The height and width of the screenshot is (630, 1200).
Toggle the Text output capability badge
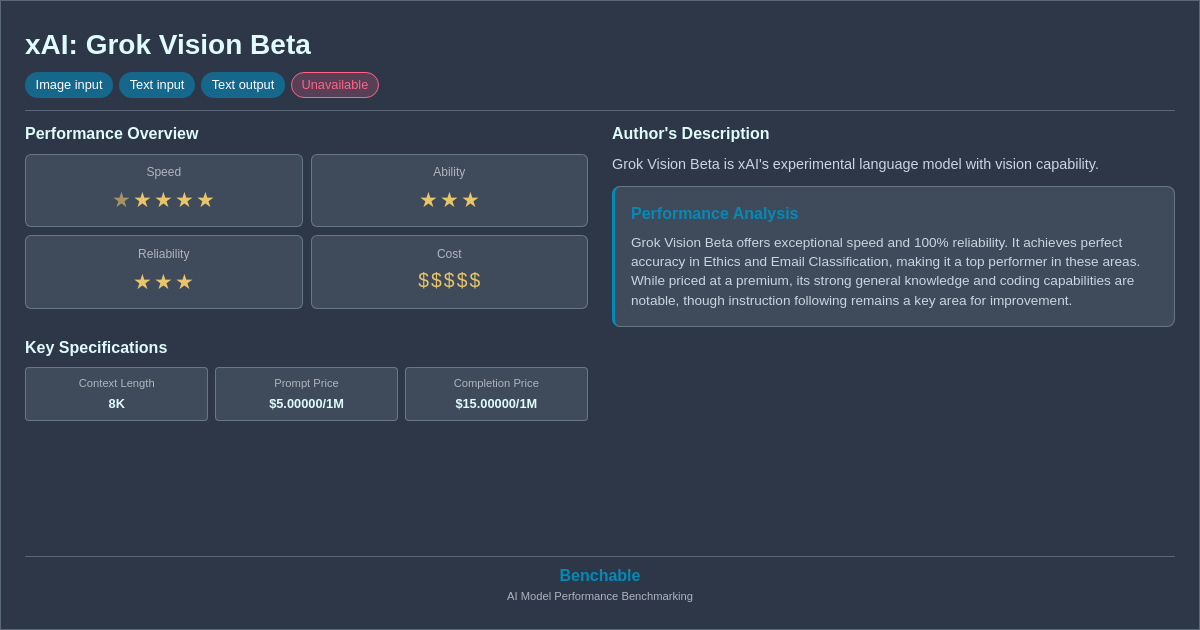[243, 85]
